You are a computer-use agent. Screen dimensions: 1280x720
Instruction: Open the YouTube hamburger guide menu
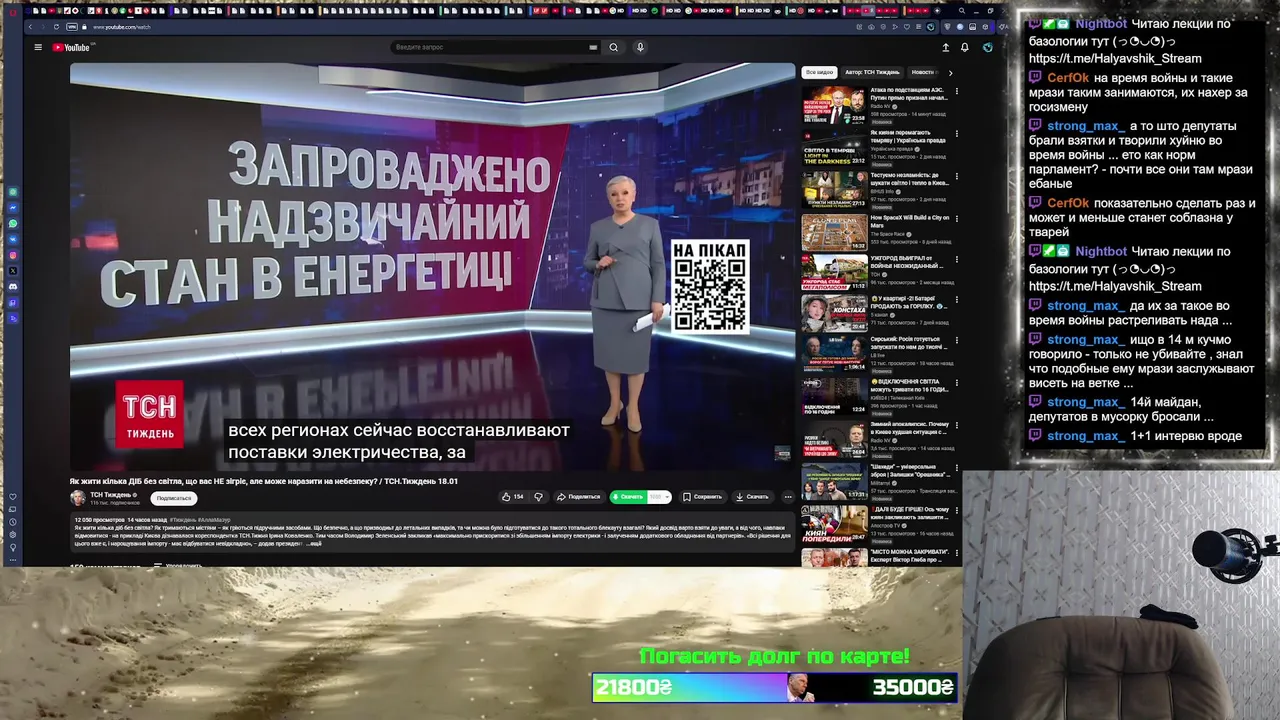coord(38,47)
